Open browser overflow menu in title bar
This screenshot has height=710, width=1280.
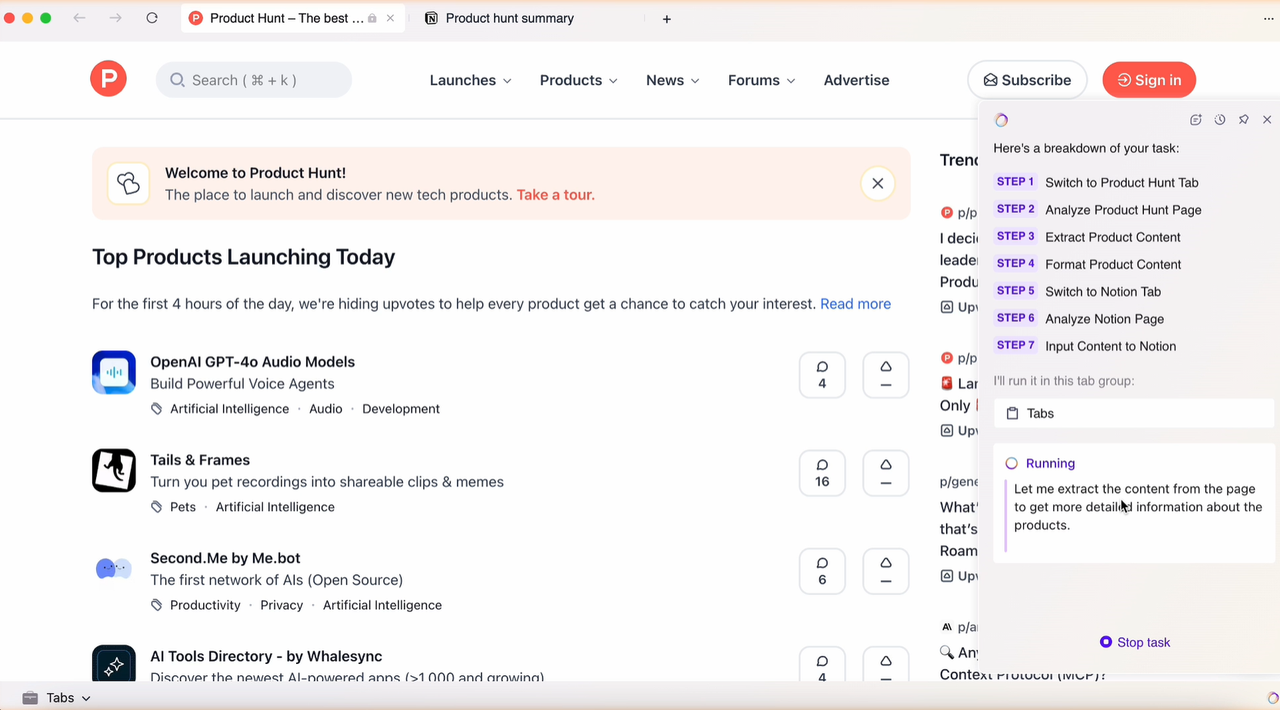pyautogui.click(x=1269, y=18)
